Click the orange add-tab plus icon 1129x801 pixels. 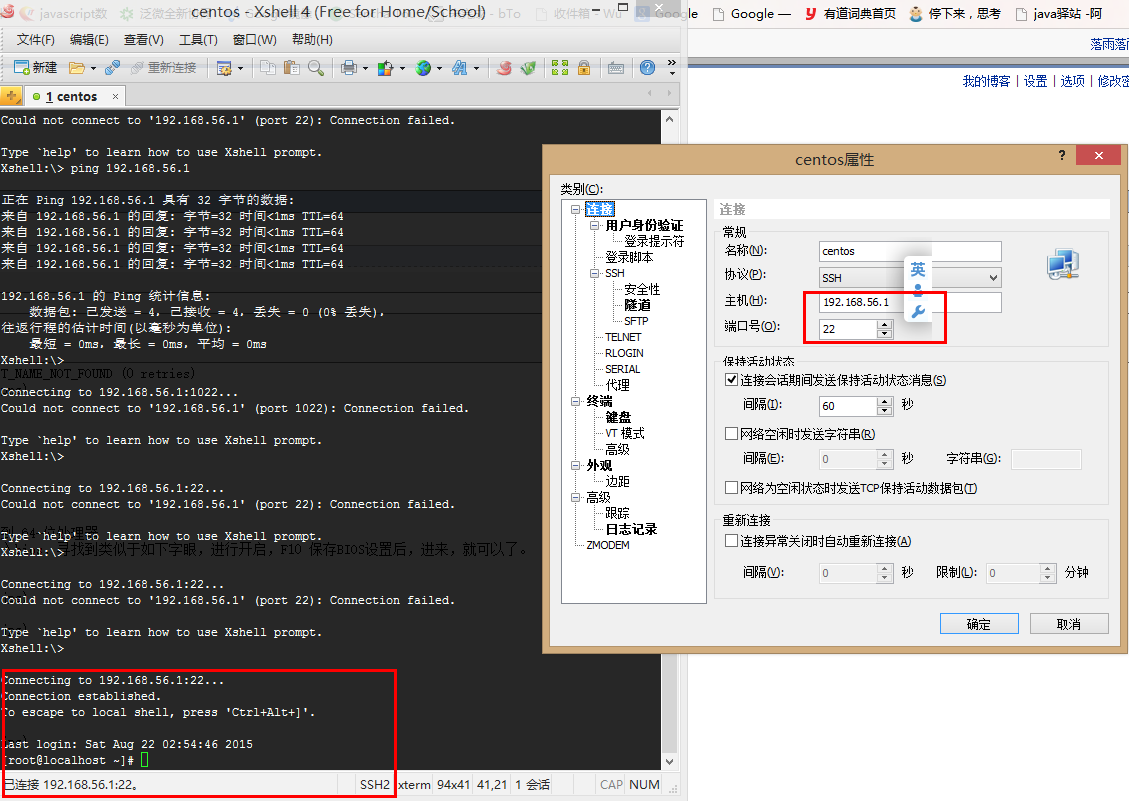11,95
